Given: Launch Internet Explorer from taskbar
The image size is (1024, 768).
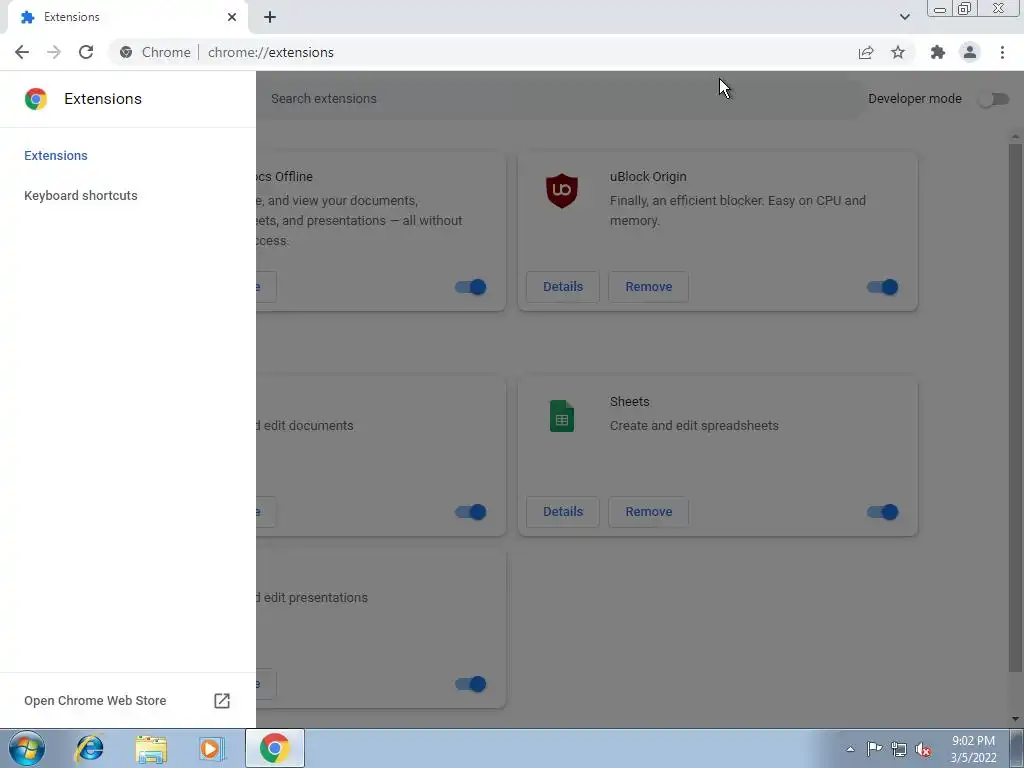Looking at the screenshot, I should (x=89, y=748).
